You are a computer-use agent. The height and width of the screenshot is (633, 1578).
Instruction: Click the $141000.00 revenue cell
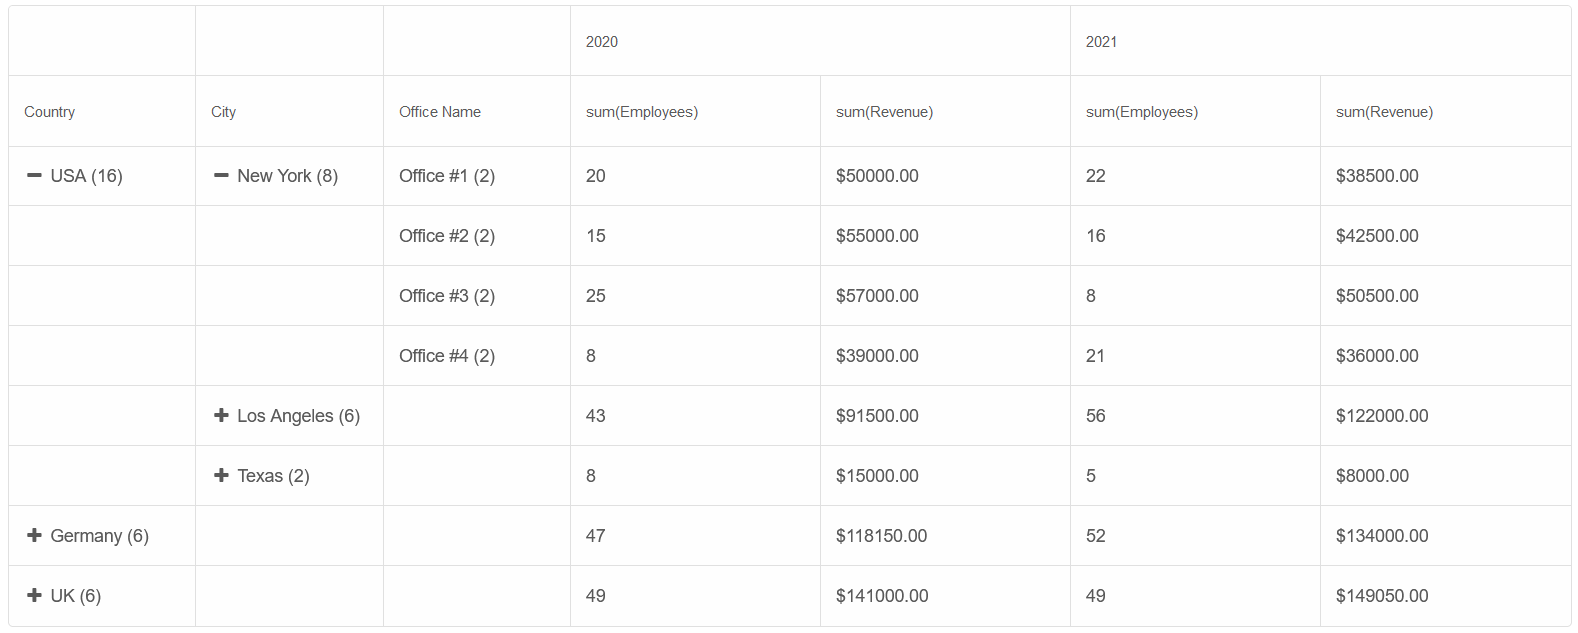pyautogui.click(x=945, y=596)
